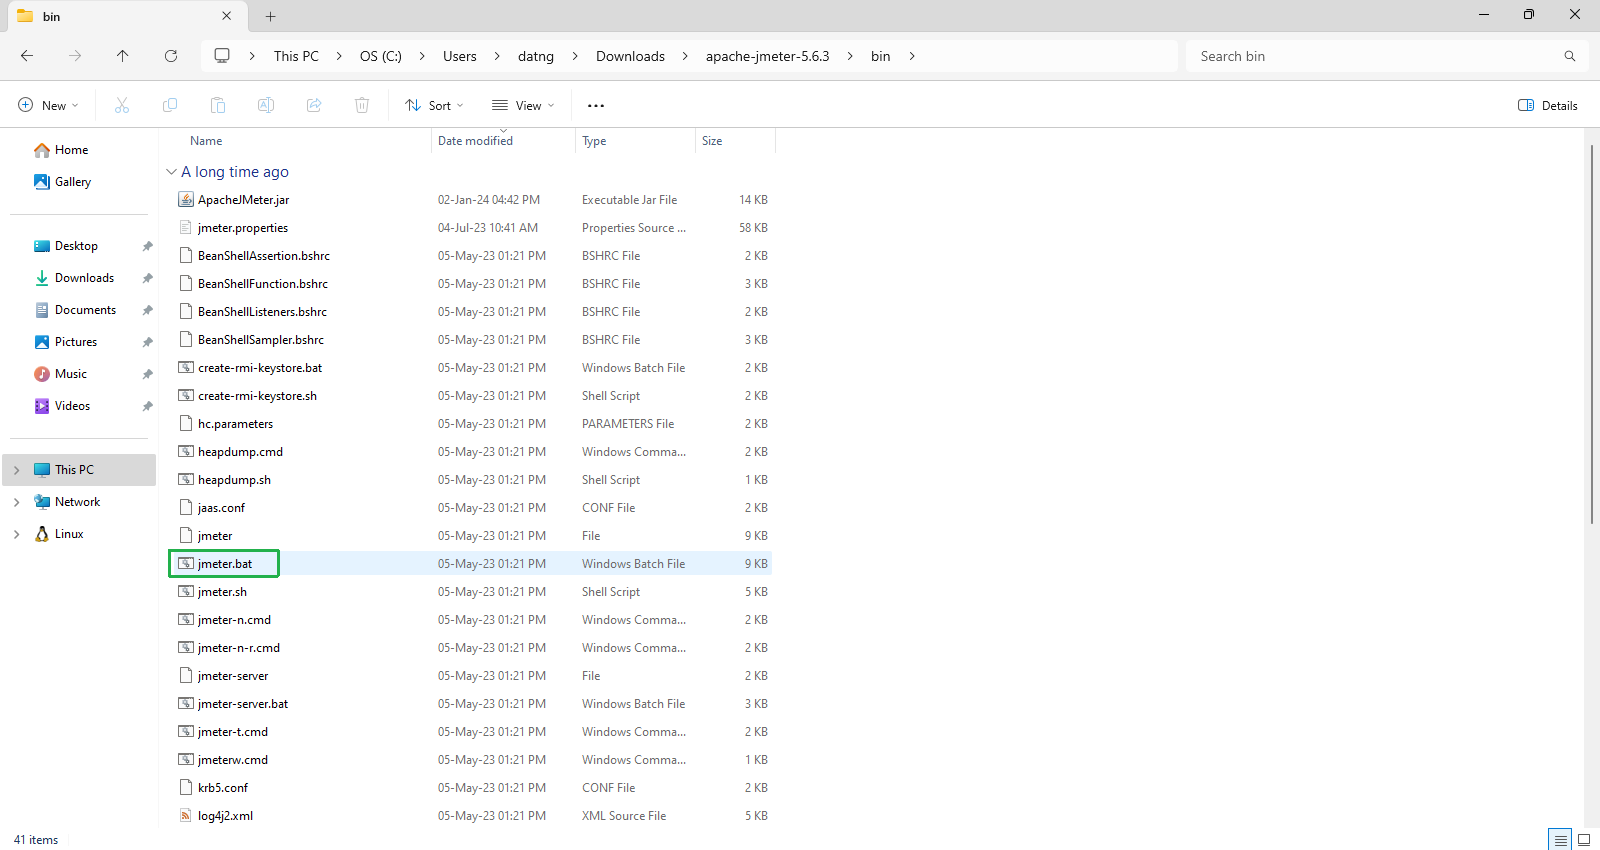Select the jmeter.bat file icon
The image size is (1600, 850).
[x=186, y=564]
